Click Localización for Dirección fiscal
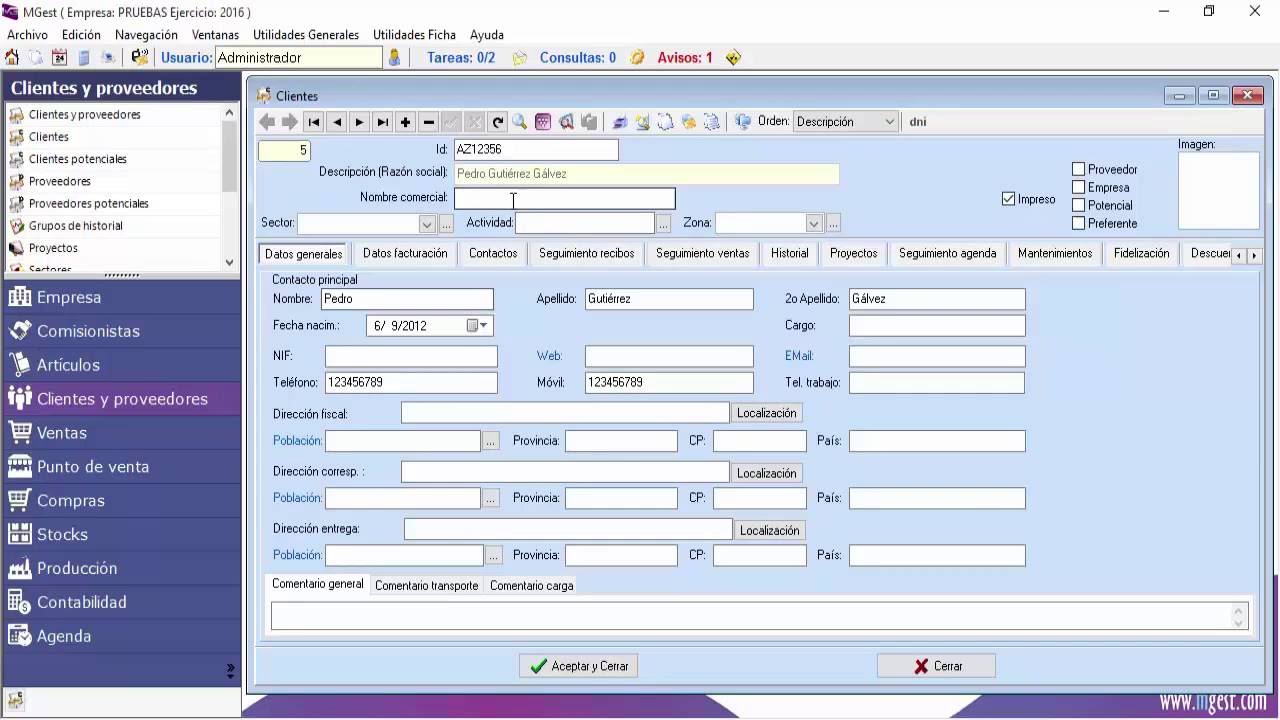The width and height of the screenshot is (1280, 720). pos(767,413)
